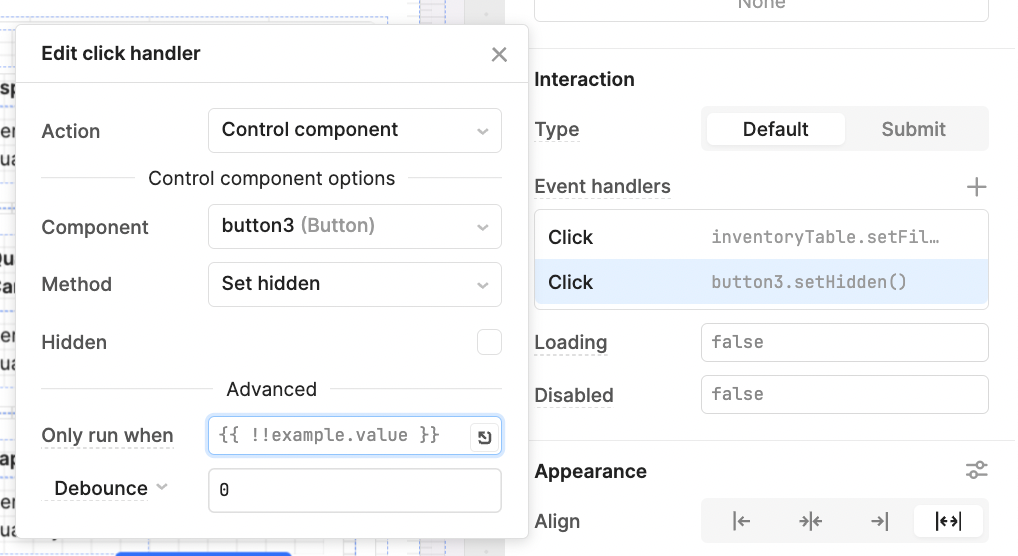Select align right icon
The width and height of the screenshot is (1018, 556).
[x=879, y=521]
